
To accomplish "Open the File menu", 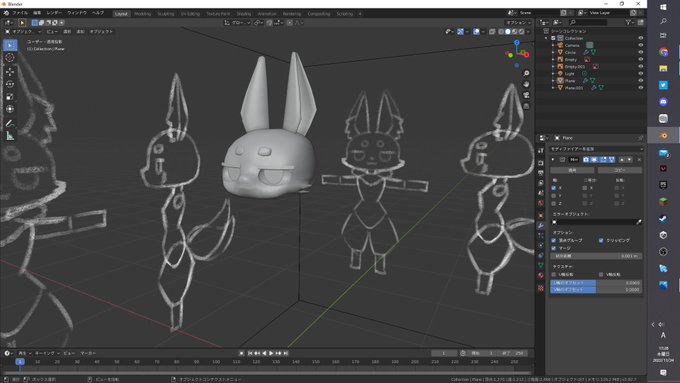I will click(x=20, y=13).
